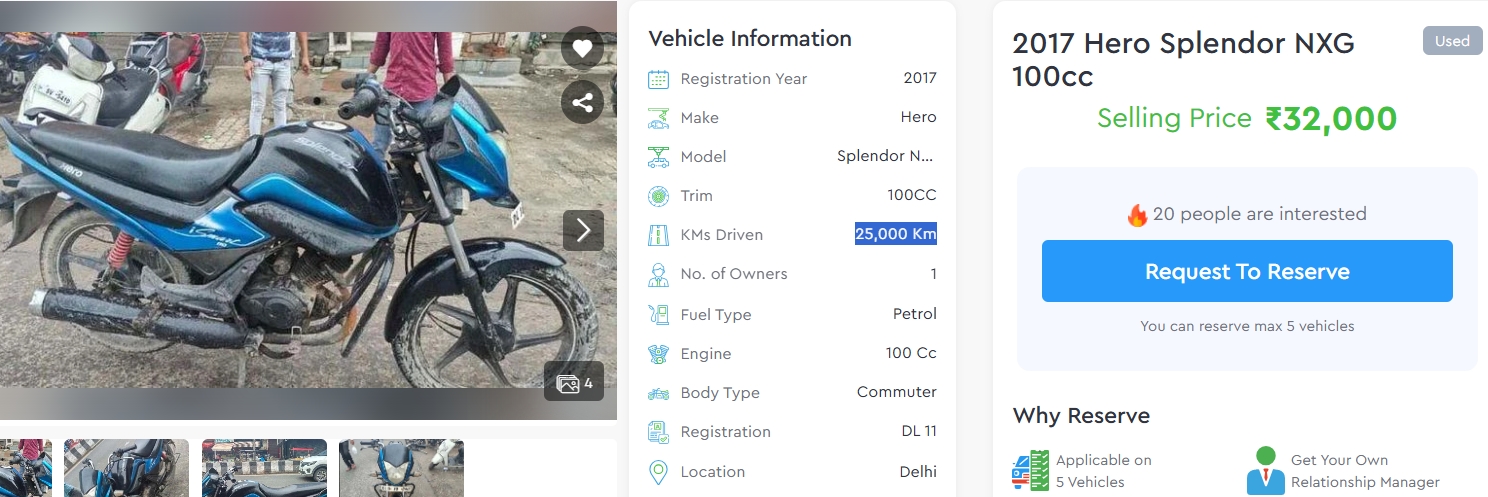Viewport: 1488px width, 497px height.
Task: Click the engine icon beside Engine row
Action: pyautogui.click(x=658, y=354)
